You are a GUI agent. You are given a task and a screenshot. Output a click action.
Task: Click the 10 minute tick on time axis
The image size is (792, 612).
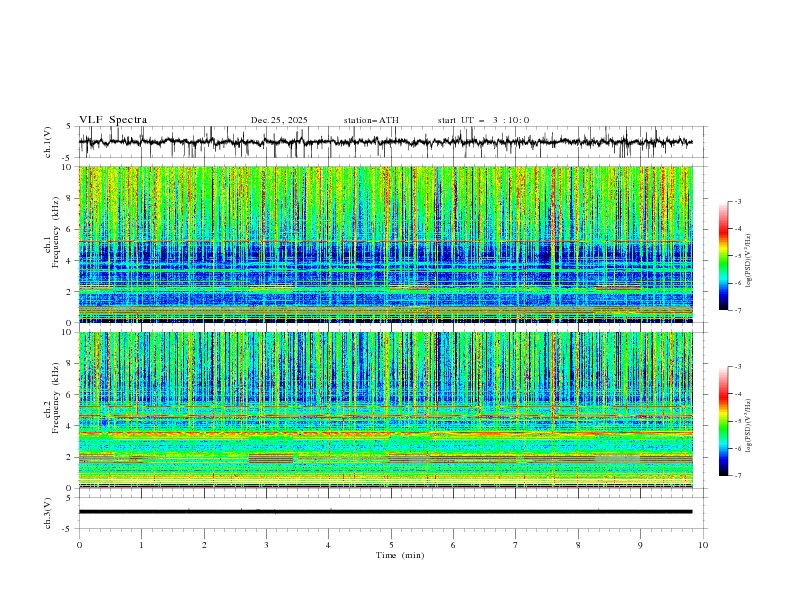(x=703, y=545)
